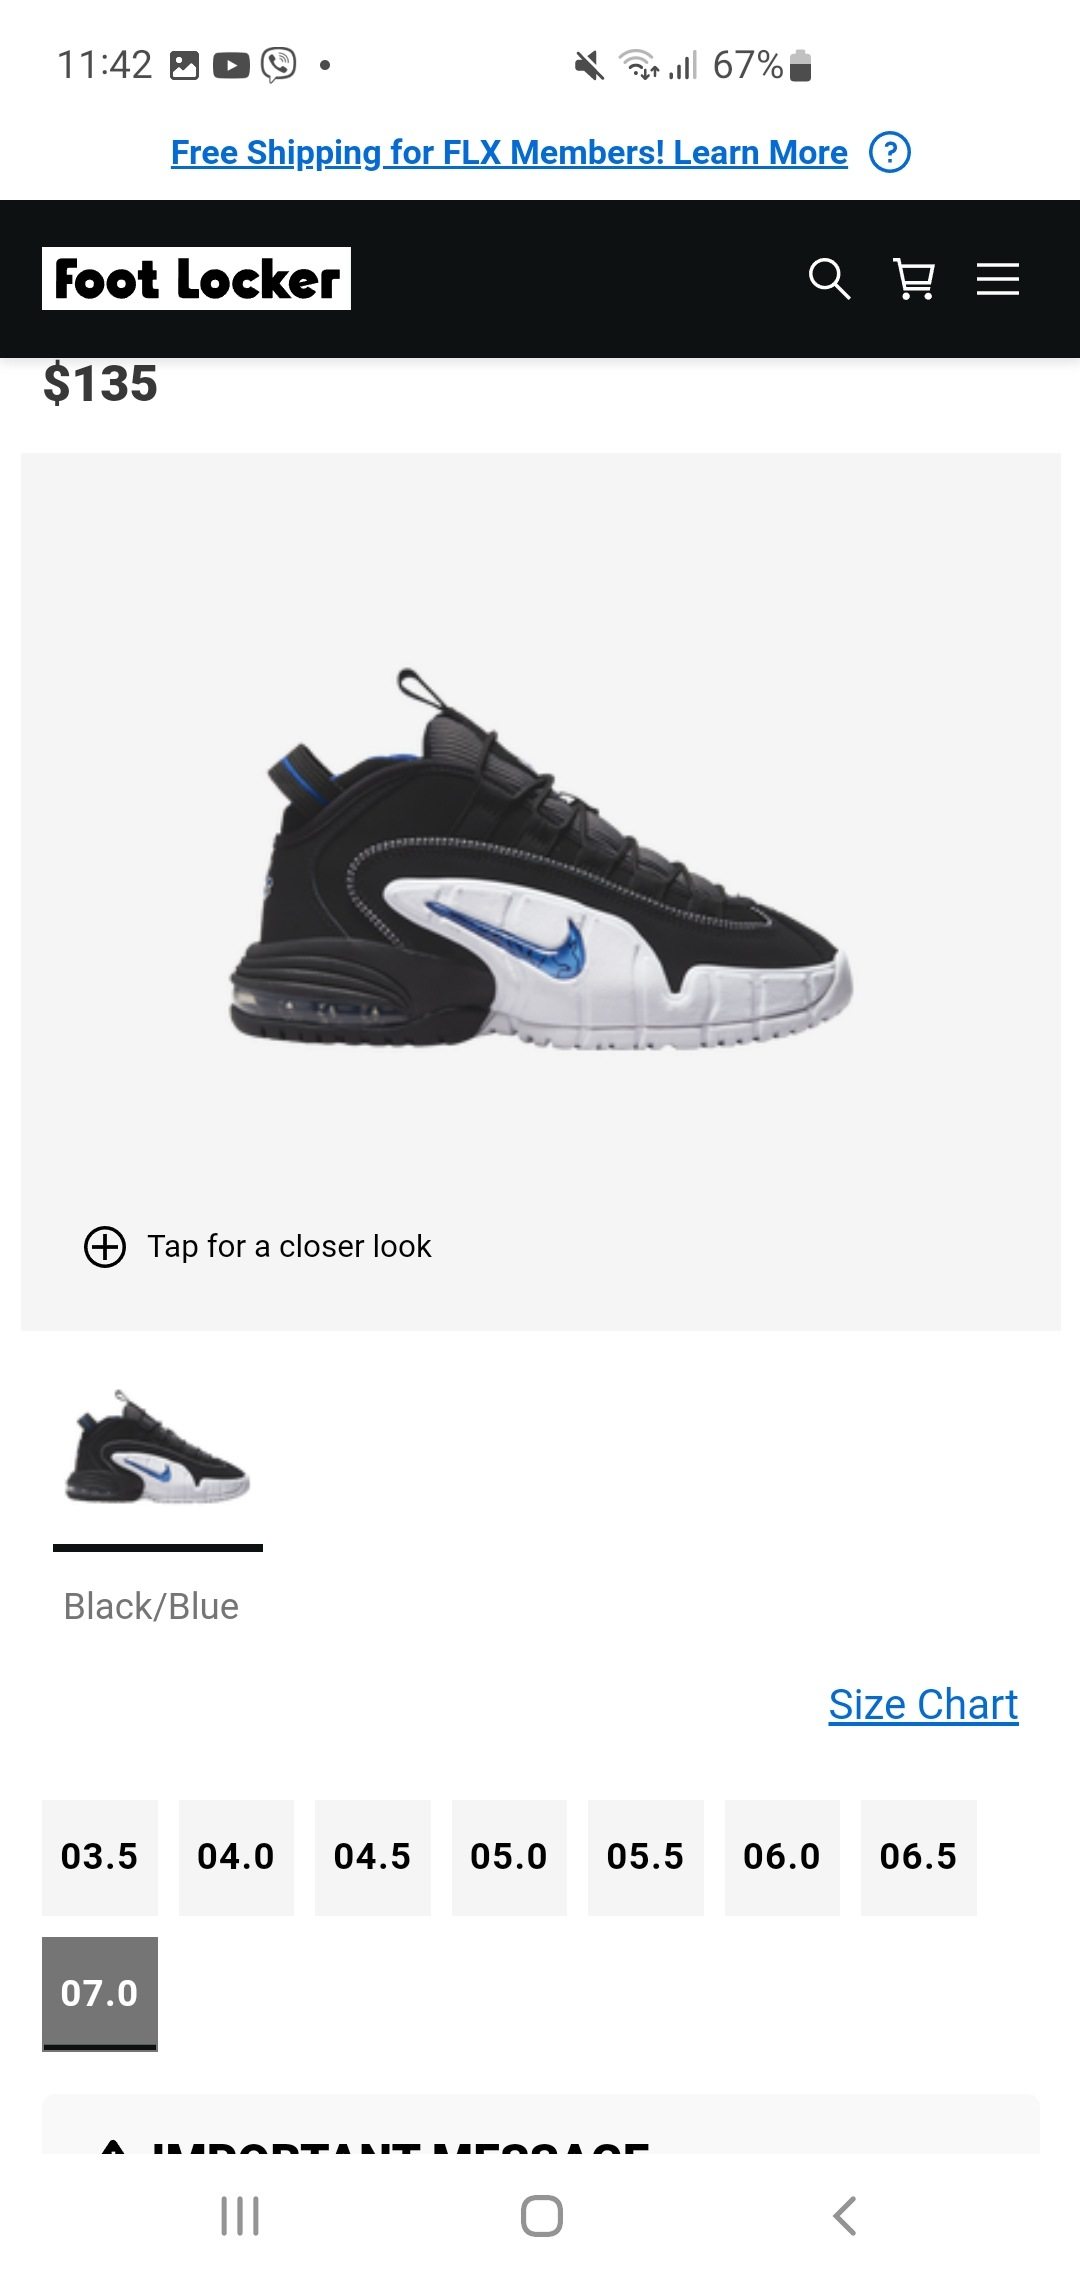Choose shoe size 05.0
The width and height of the screenshot is (1080, 2280).
(x=509, y=1857)
